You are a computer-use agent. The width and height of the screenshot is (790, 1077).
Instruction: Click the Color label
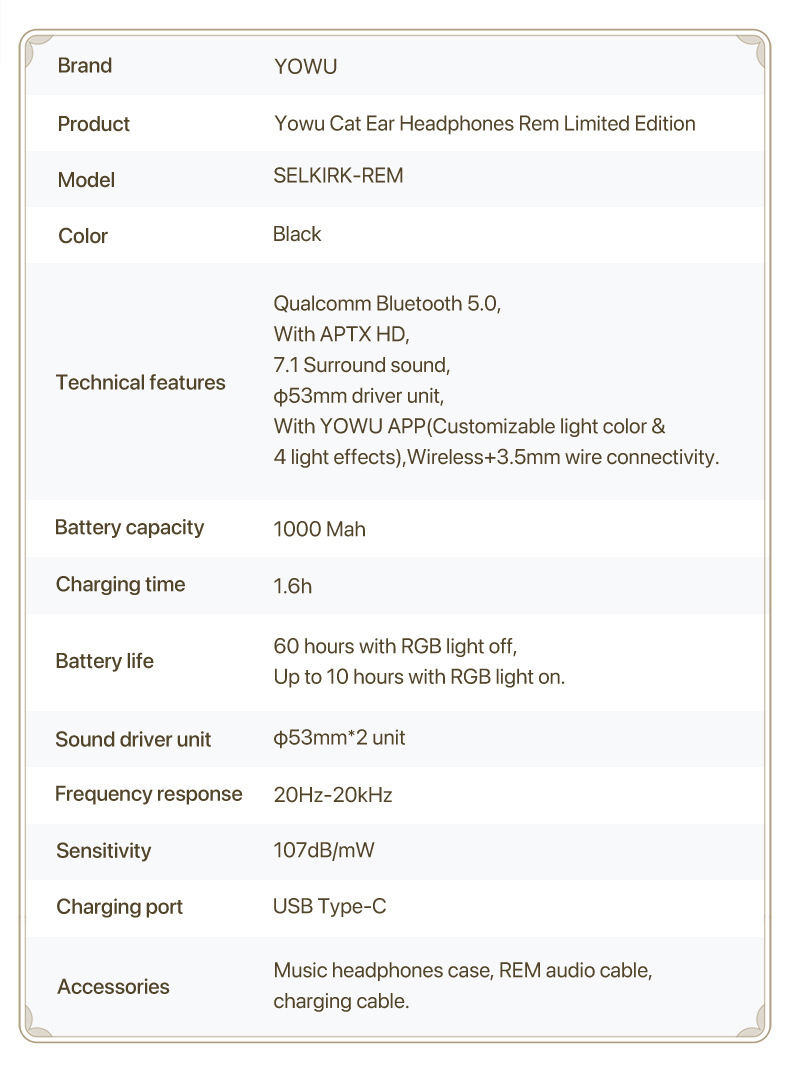tap(83, 236)
